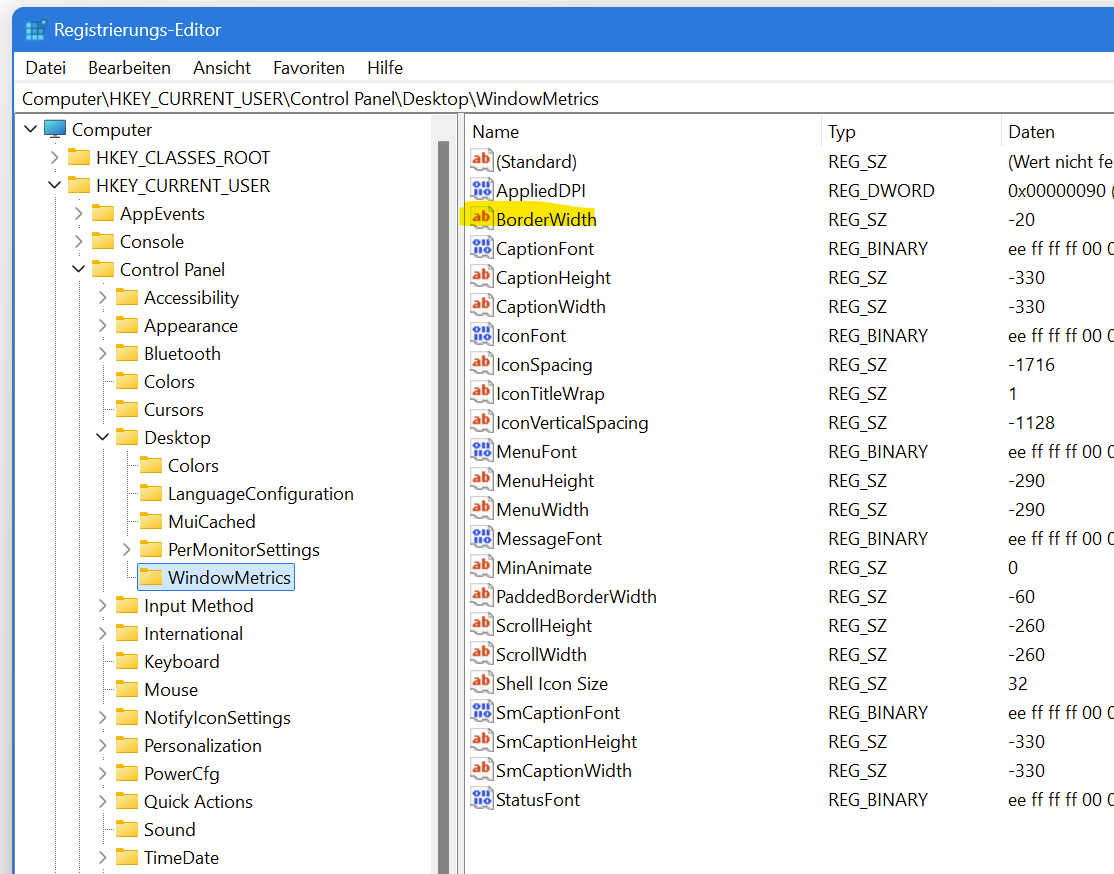Click the Registry Editor app icon in title bar
The width and height of the screenshot is (1114, 874).
(35, 30)
